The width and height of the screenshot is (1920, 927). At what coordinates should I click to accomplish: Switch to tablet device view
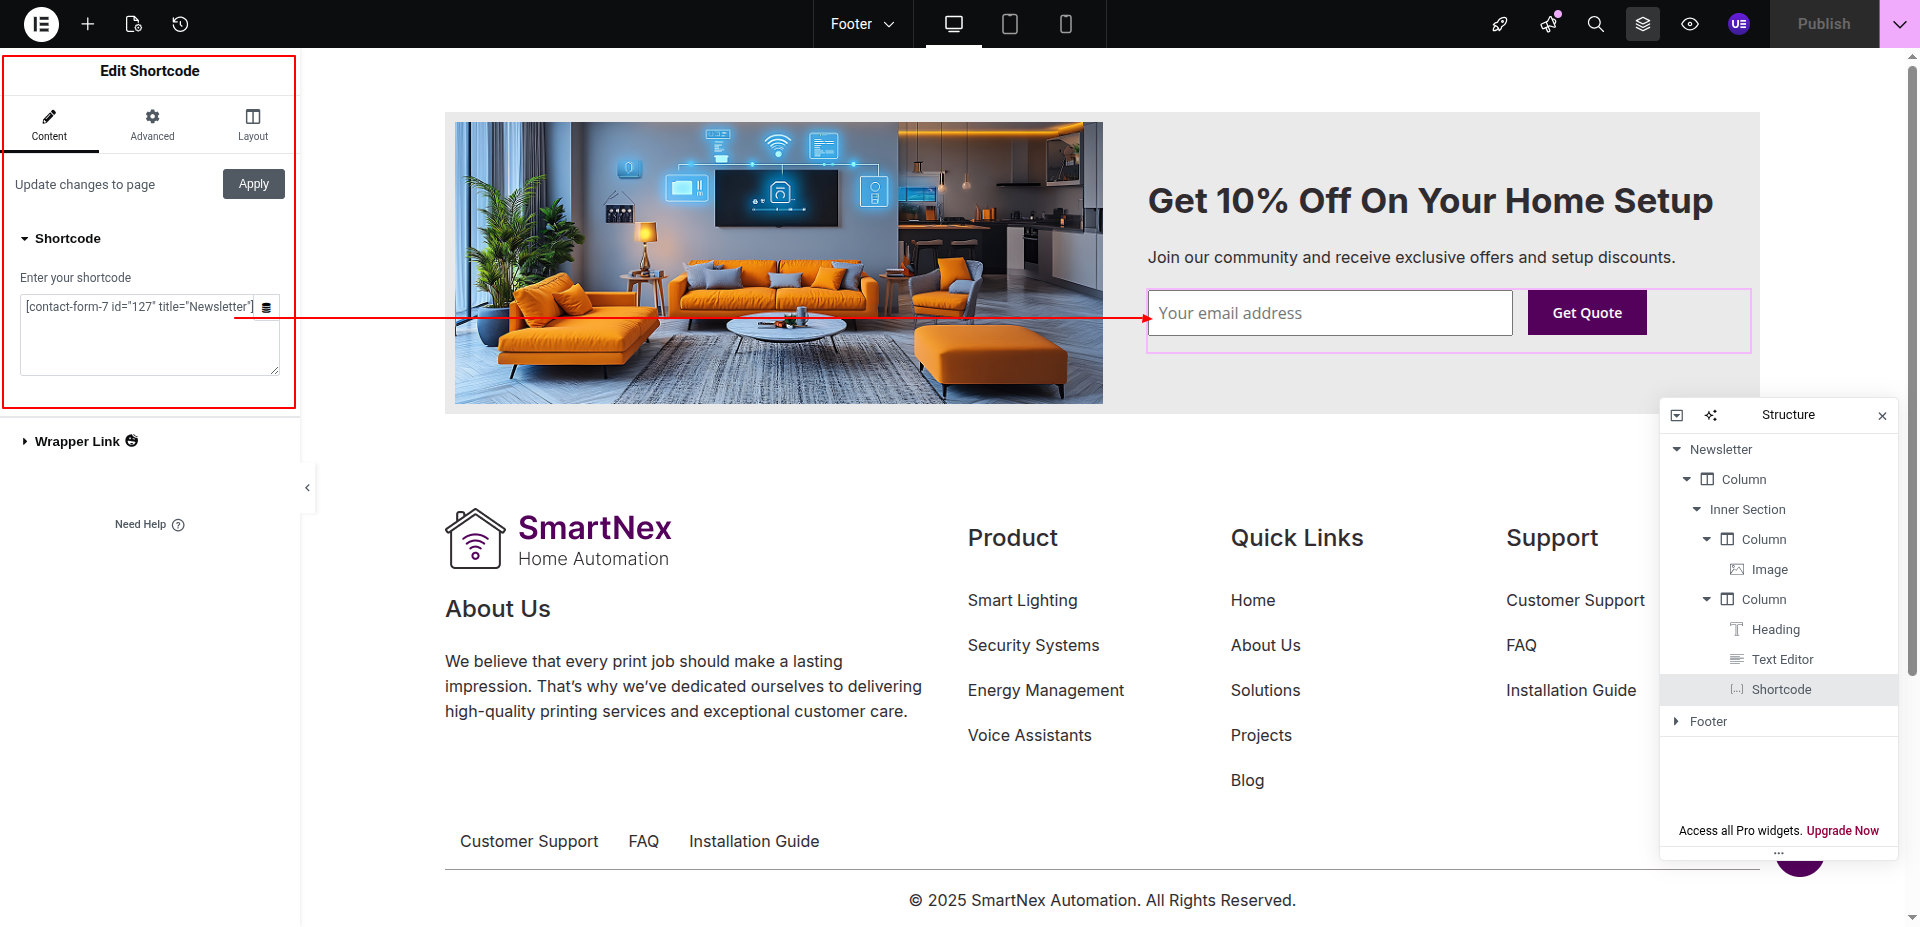coord(1010,24)
